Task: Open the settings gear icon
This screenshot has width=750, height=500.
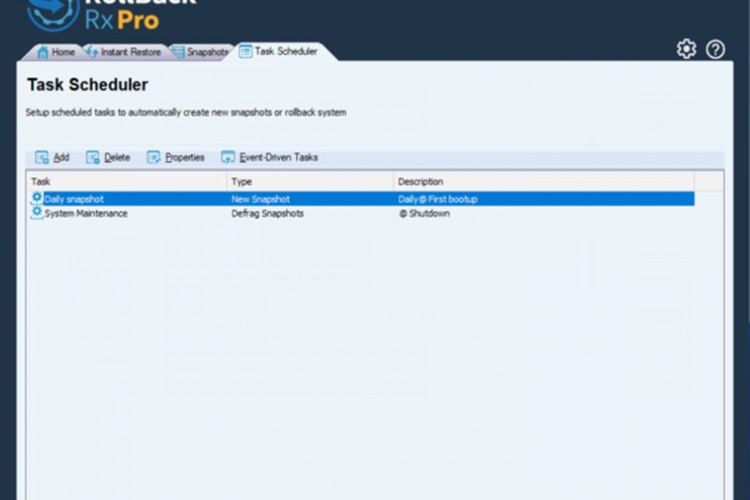Action: [686, 49]
